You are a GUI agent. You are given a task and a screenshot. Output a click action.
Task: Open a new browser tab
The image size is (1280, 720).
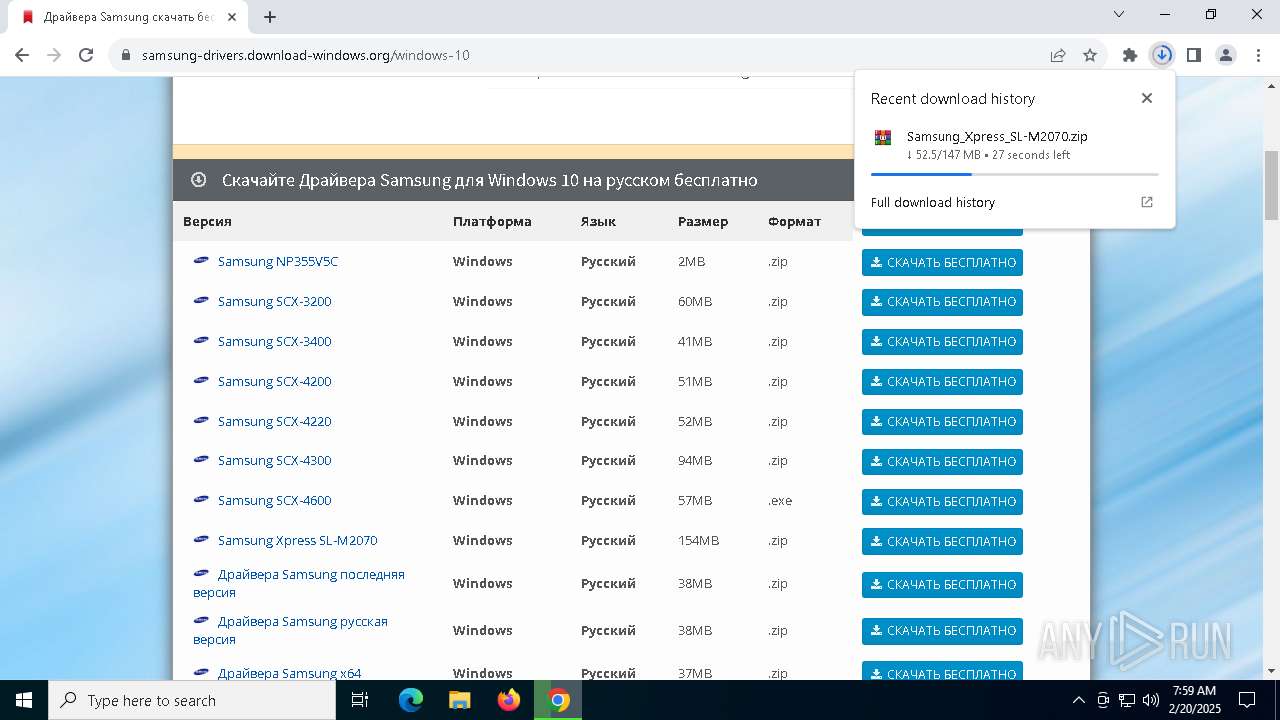[x=270, y=17]
